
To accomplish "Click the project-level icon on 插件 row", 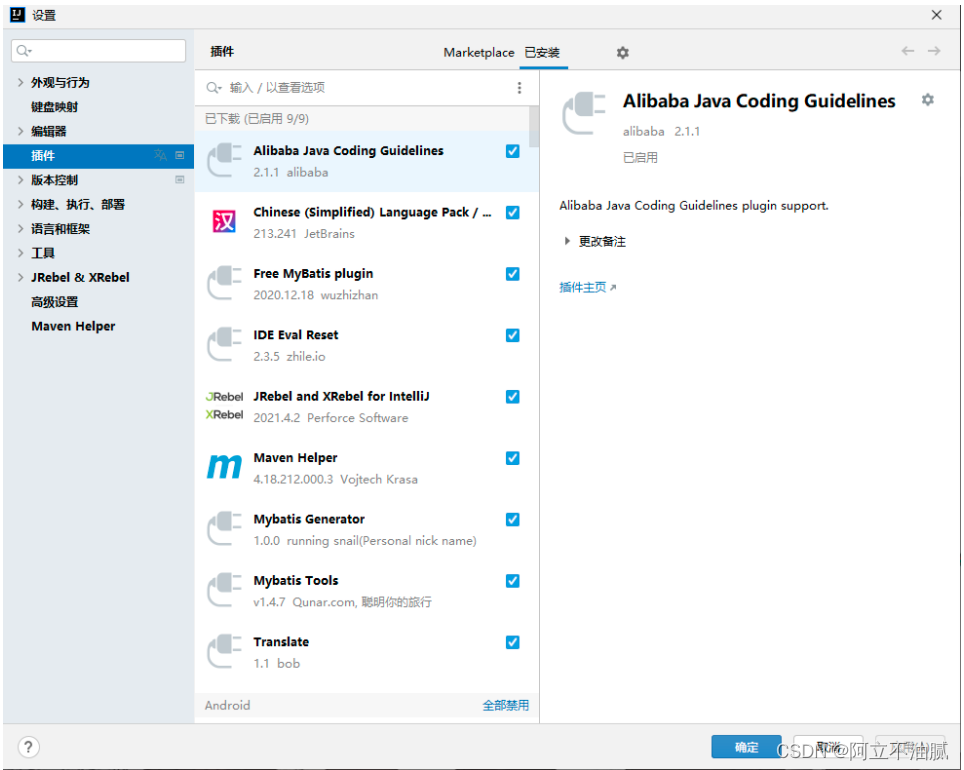I will 180,155.
